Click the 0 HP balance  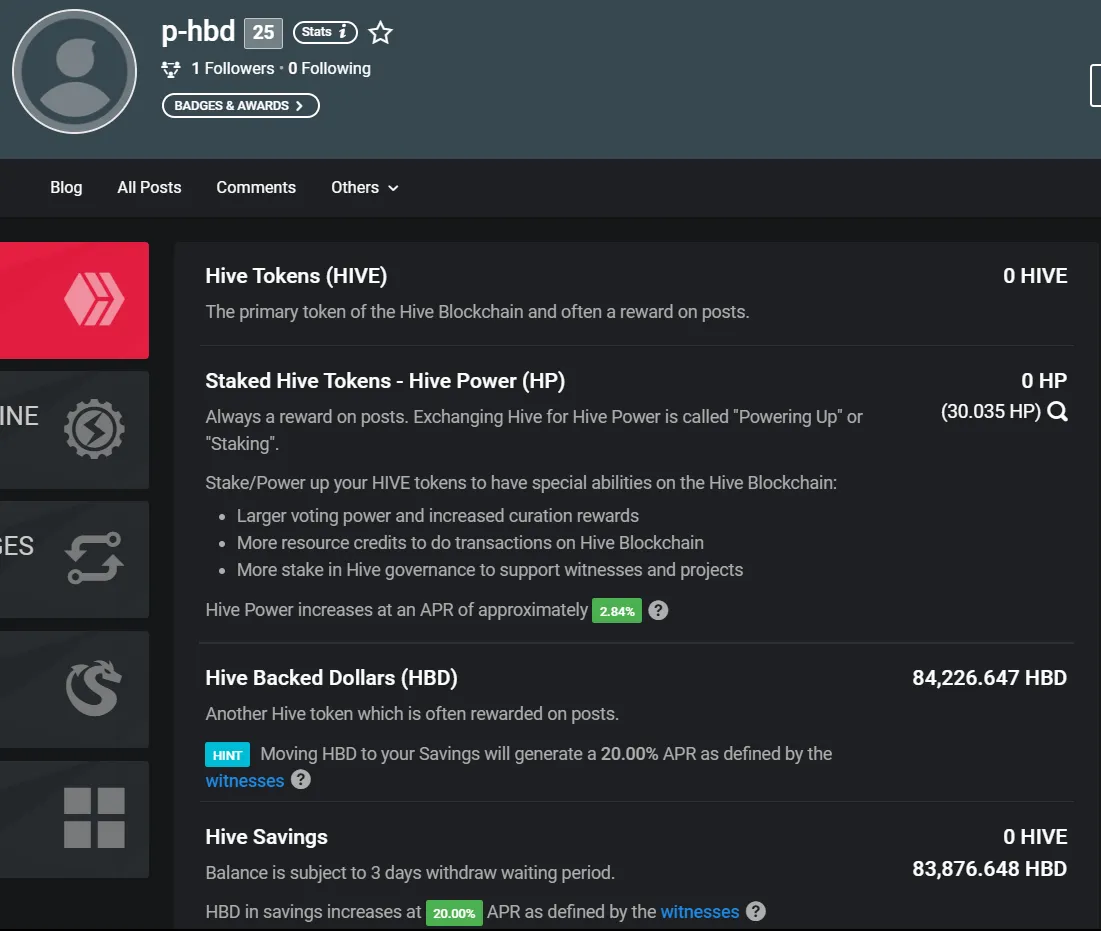point(1044,381)
